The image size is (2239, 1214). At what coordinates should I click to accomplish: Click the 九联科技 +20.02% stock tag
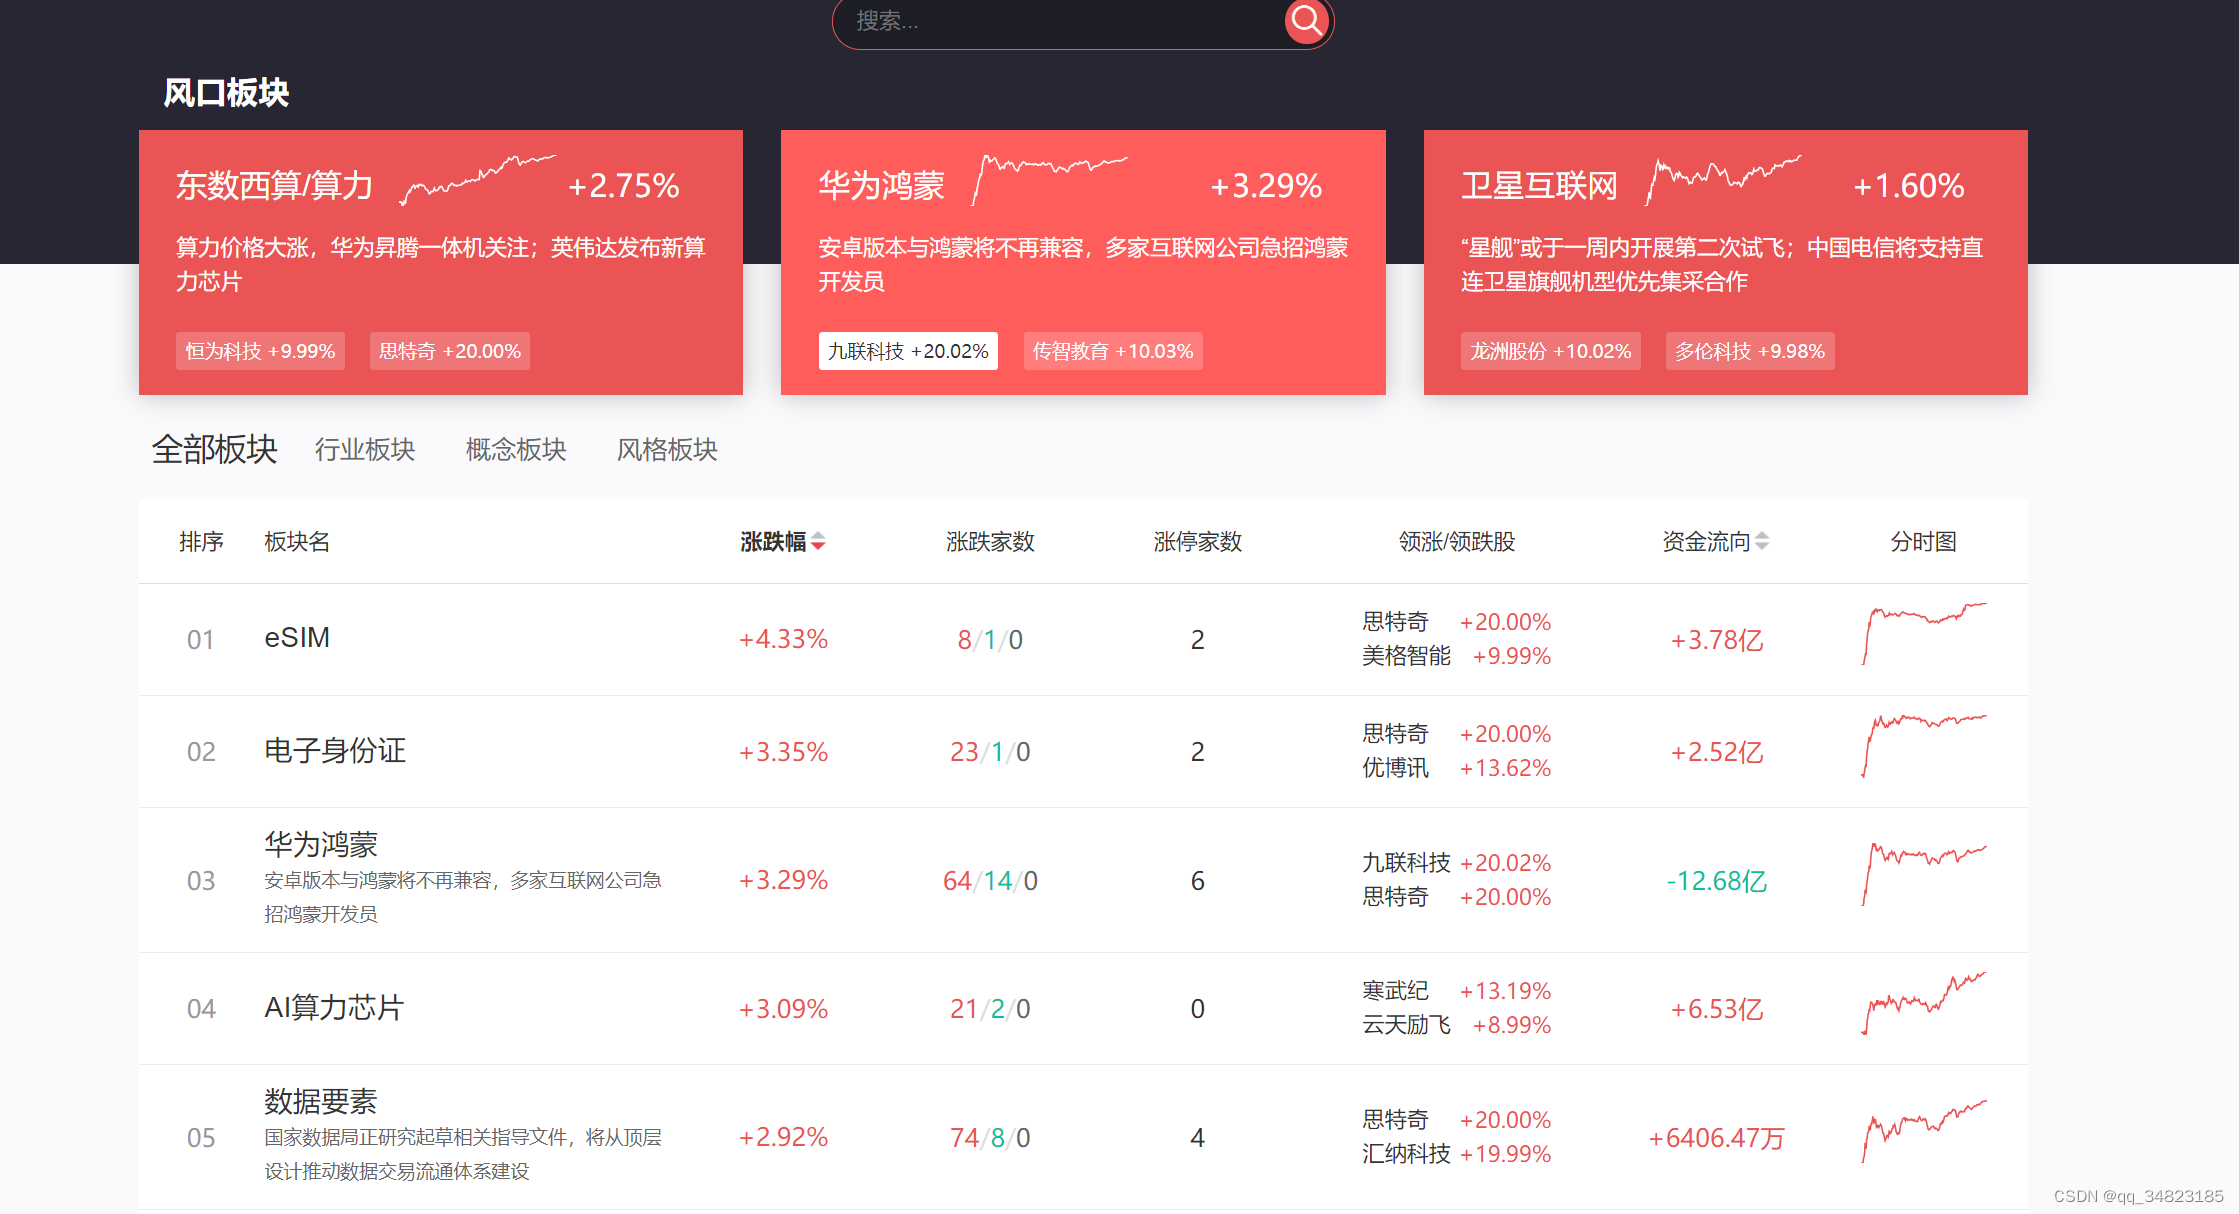click(x=908, y=351)
